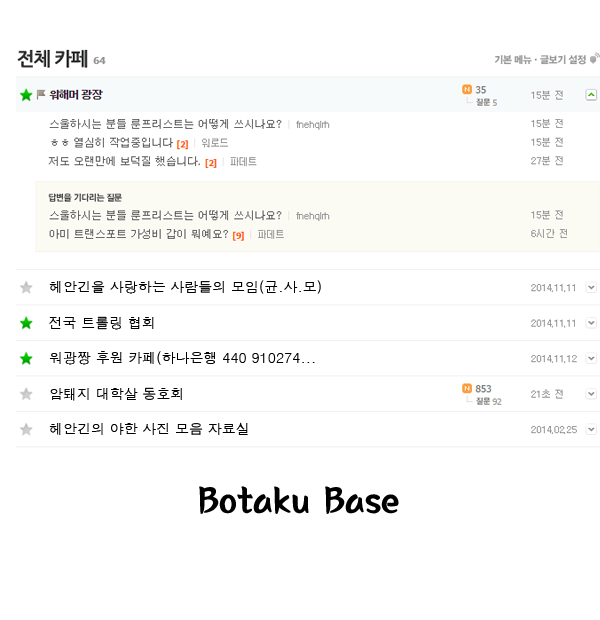Open 아미 트랜스포트 가성비 갑이 뭐예요 question
Viewport: 600px width, 620px height.
[x=138, y=234]
